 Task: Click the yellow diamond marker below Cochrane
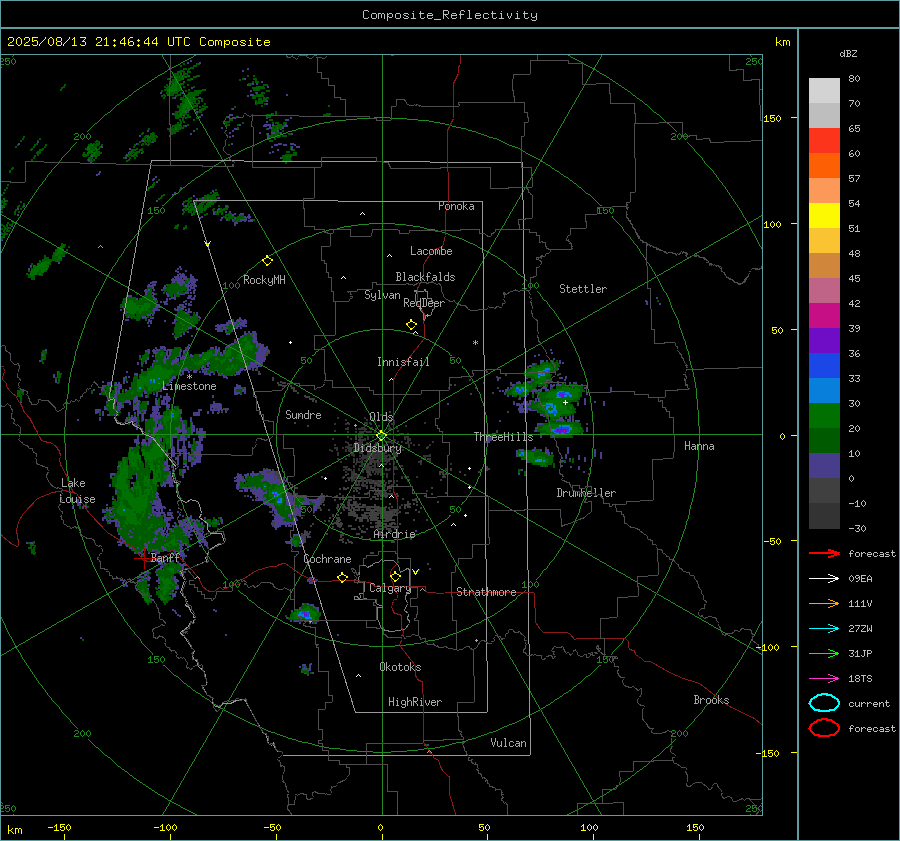pyautogui.click(x=342, y=578)
